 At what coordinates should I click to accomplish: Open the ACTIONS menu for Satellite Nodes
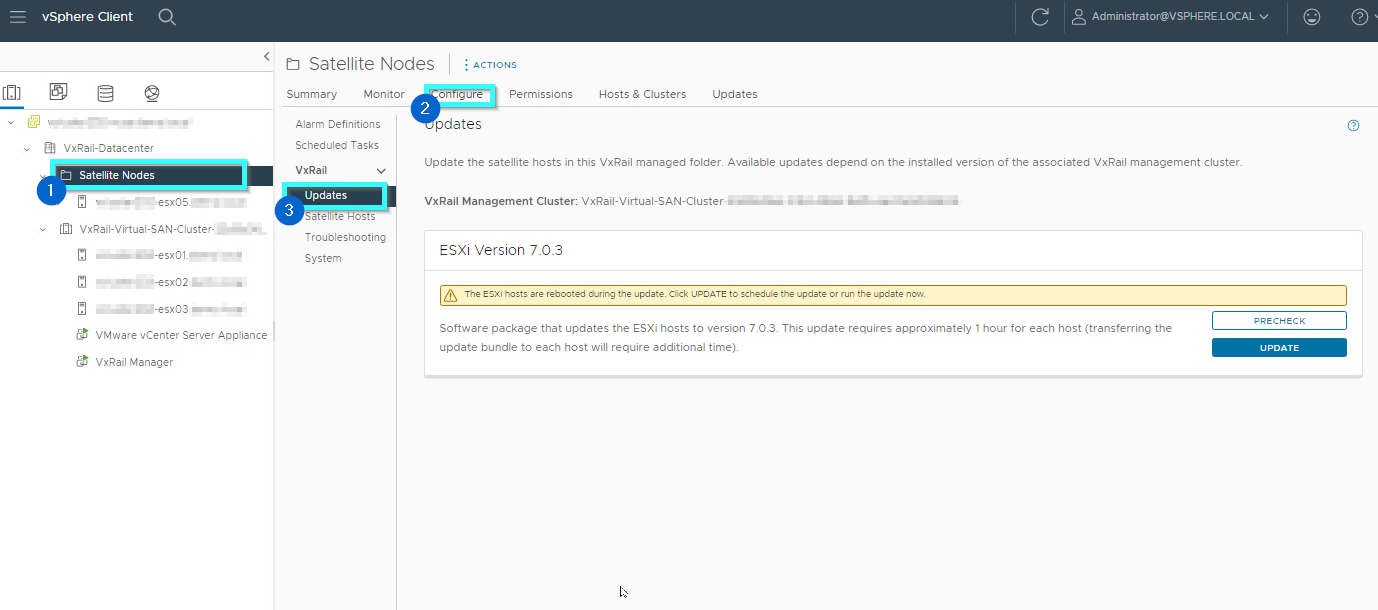490,65
